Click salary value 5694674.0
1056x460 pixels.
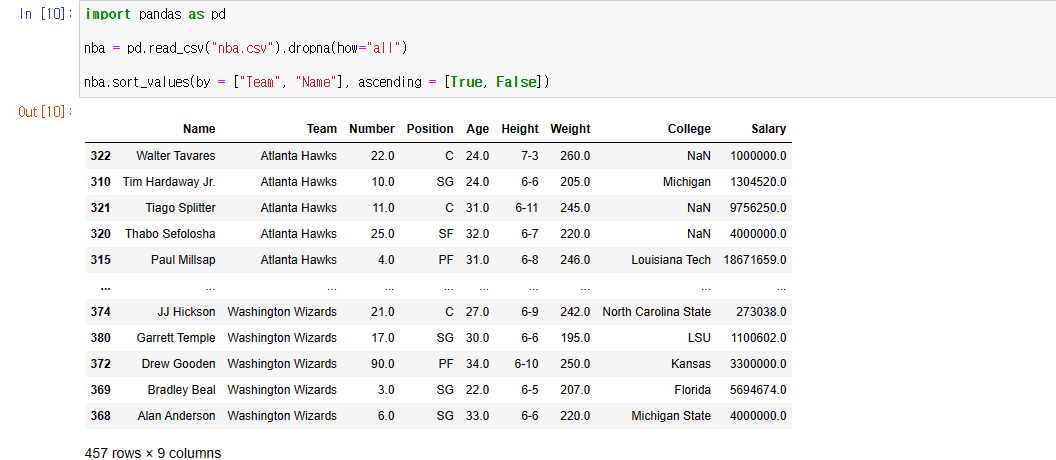(x=758, y=389)
